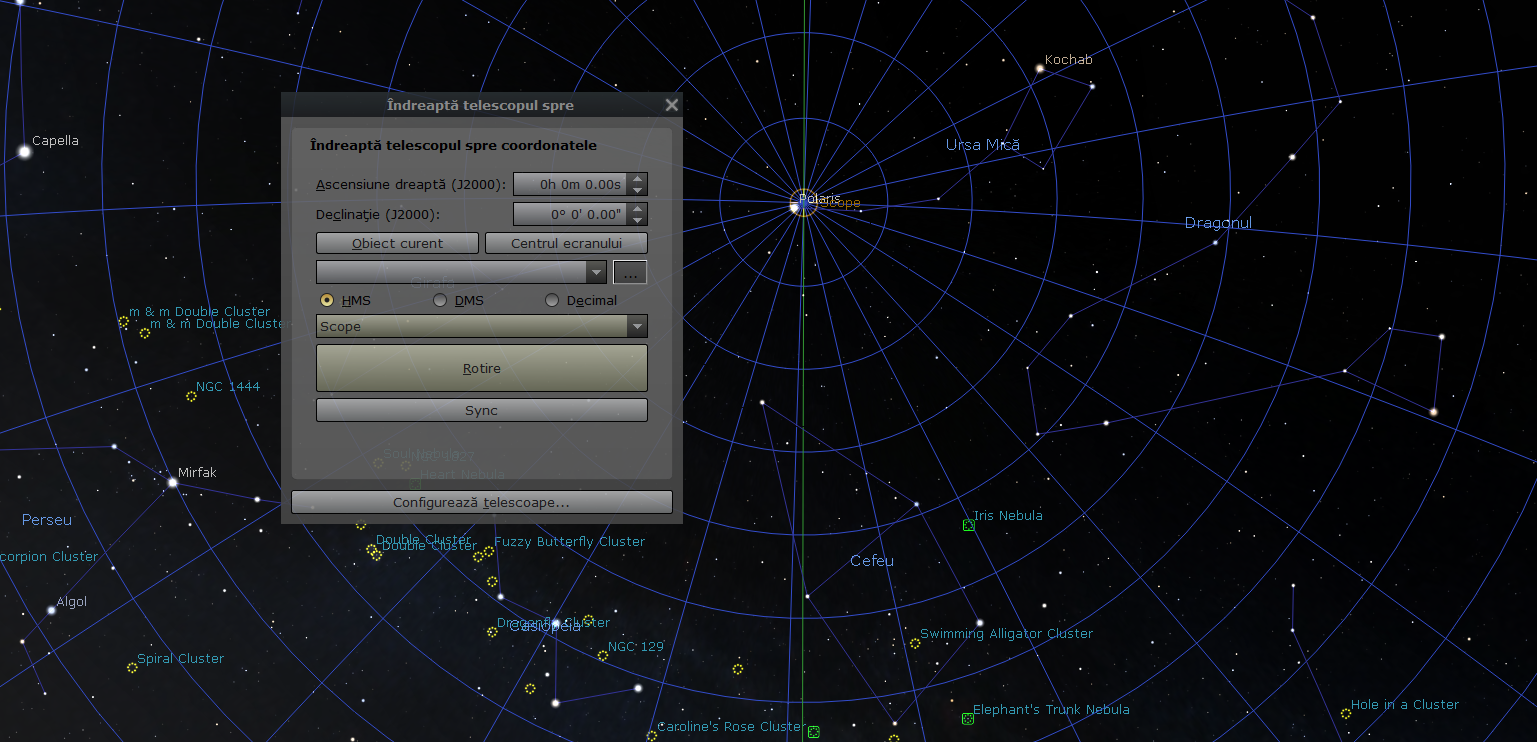This screenshot has height=742, width=1537.
Task: Increase the Ascensiune dreaptă value
Action: pos(638,179)
